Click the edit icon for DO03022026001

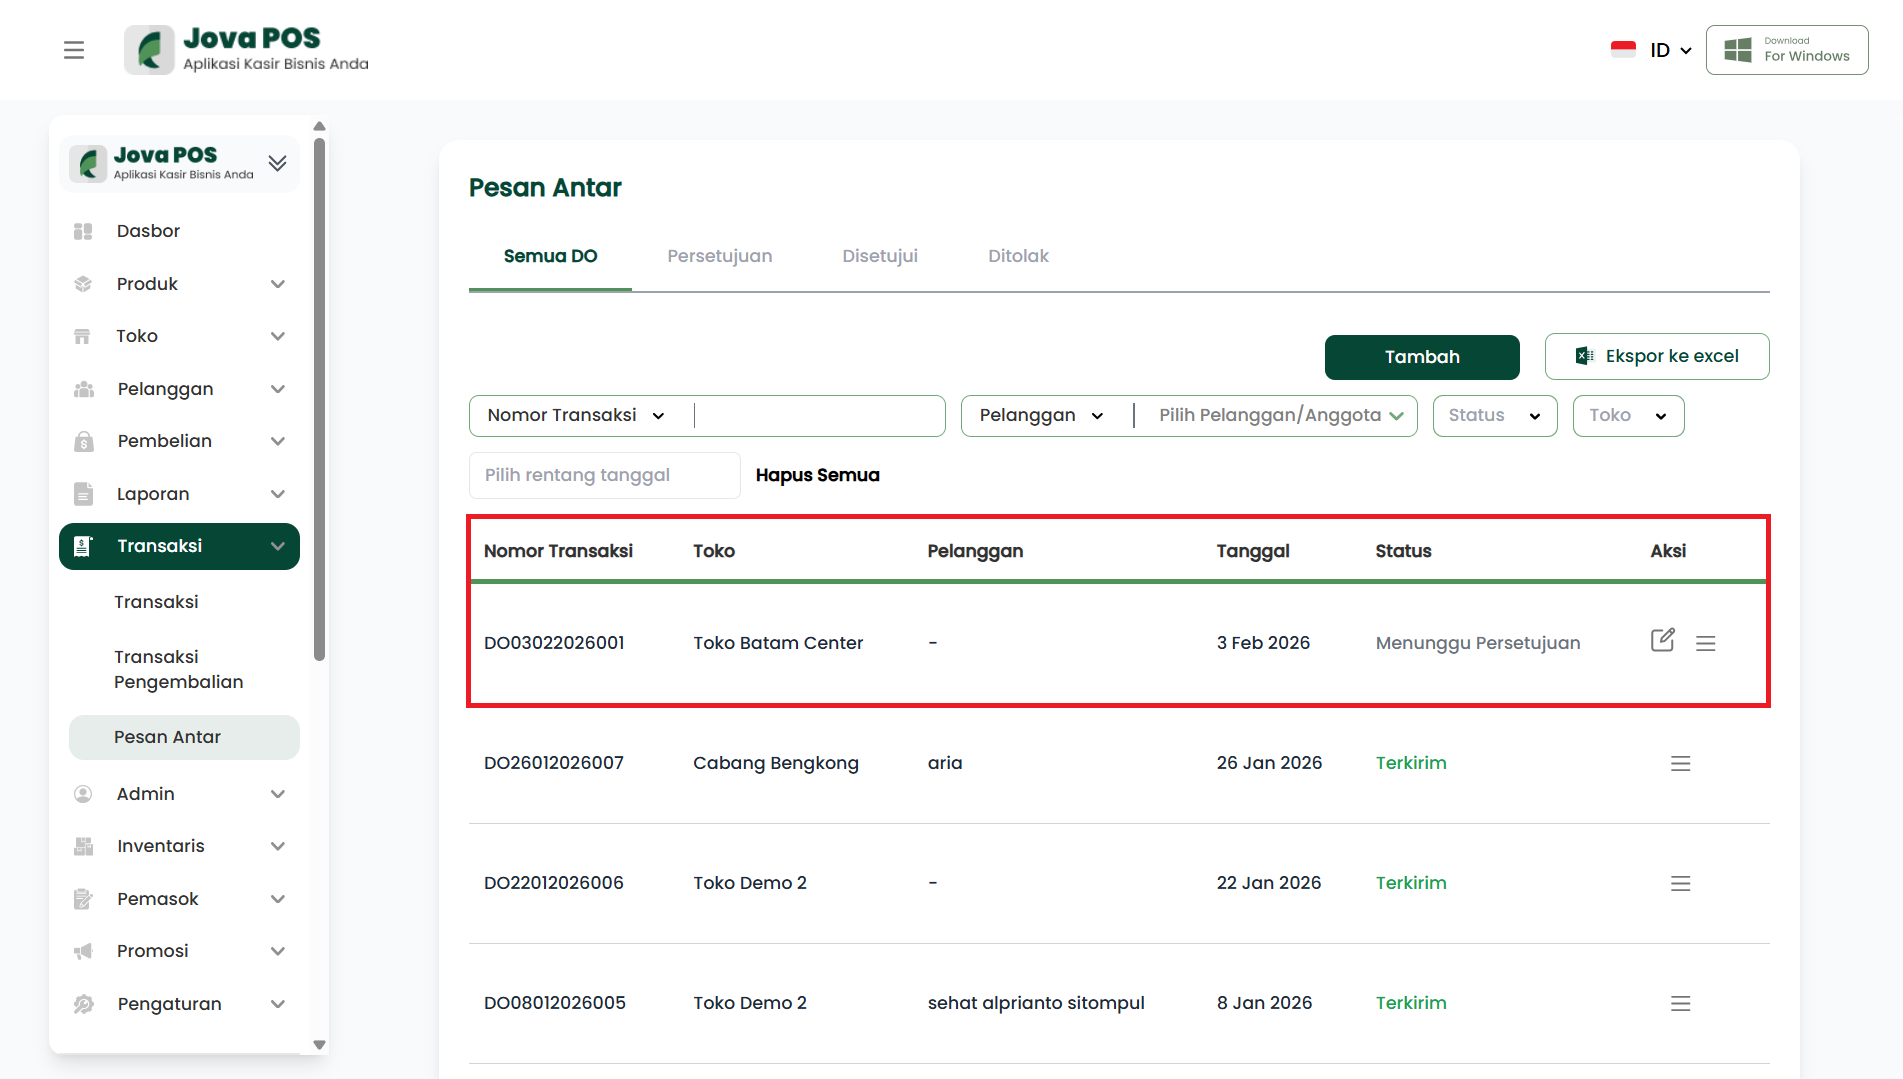[x=1662, y=641]
